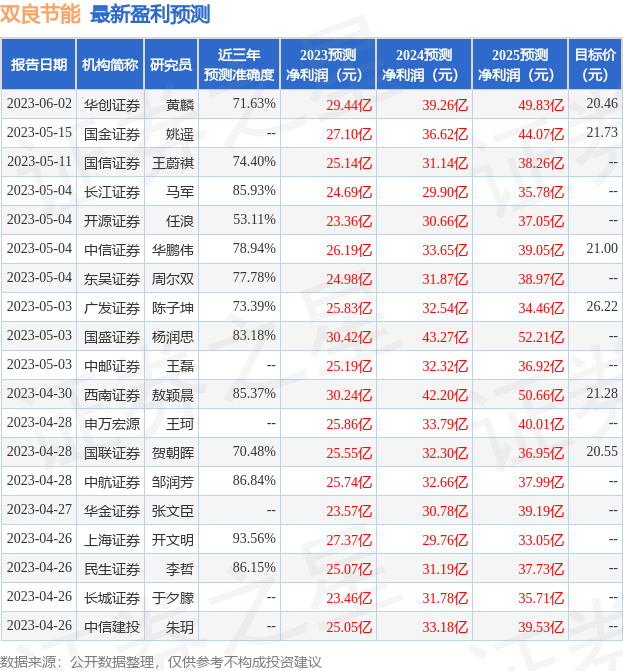
Task: Click the 国金证券 institution cell
Action: [x=112, y=134]
